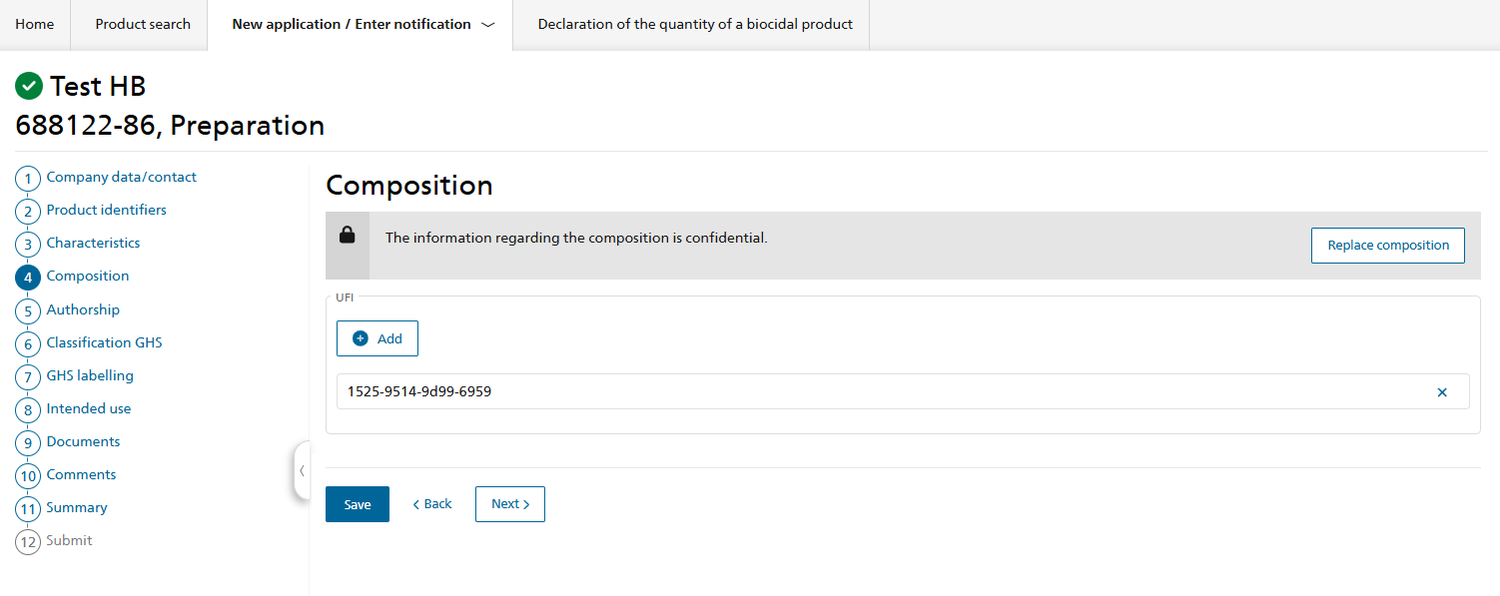Save the composition form
Viewport: 1500px width, 596px height.
(357, 504)
